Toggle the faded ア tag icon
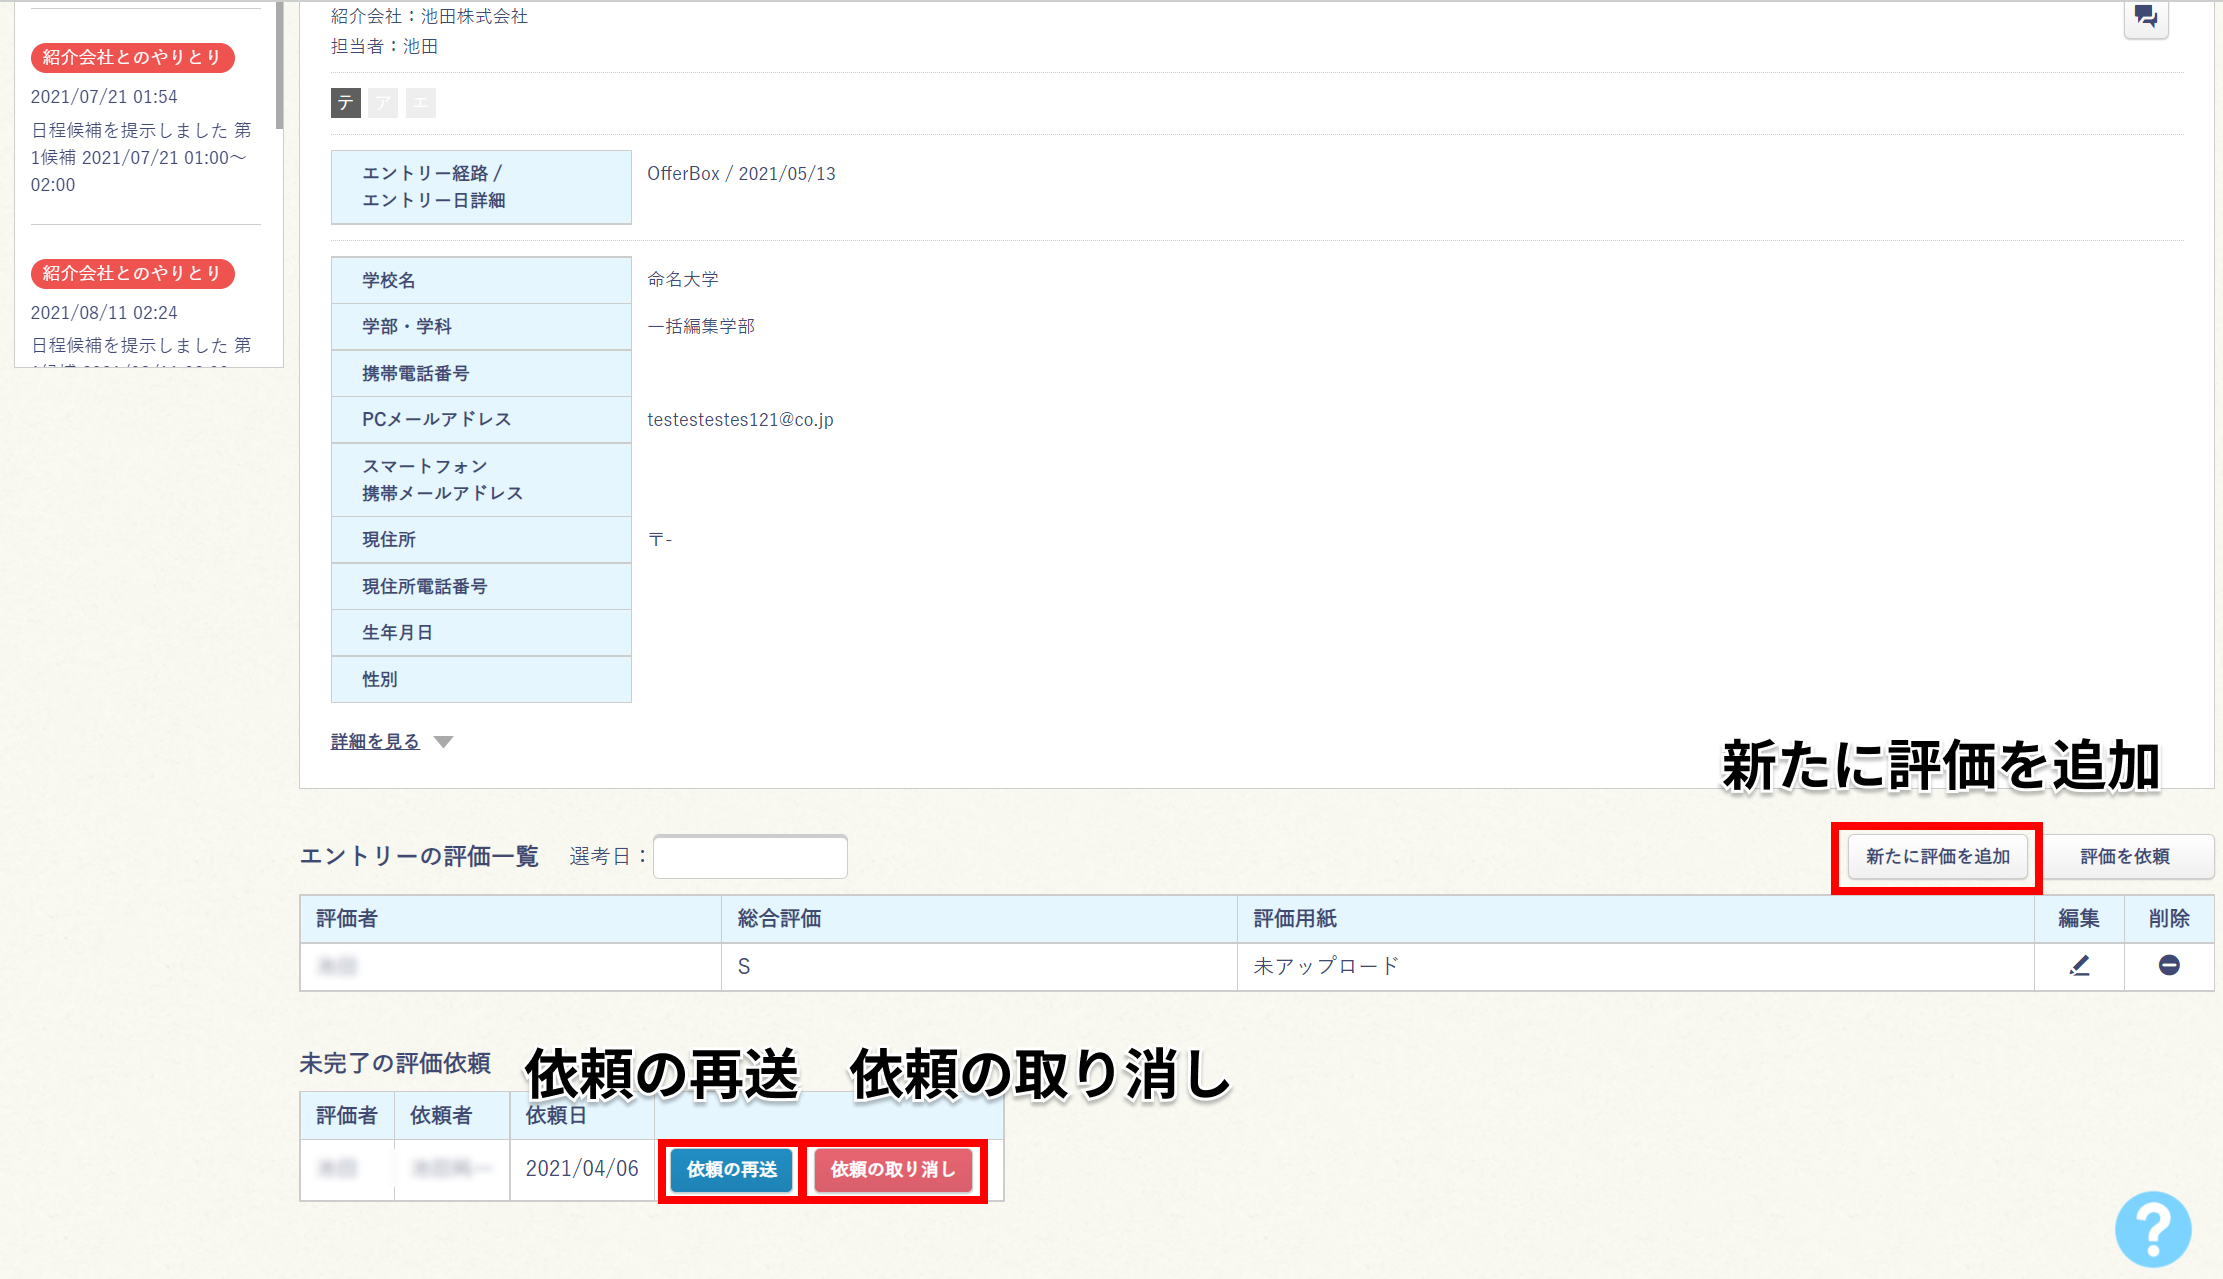2223x1279 pixels. pos(383,103)
